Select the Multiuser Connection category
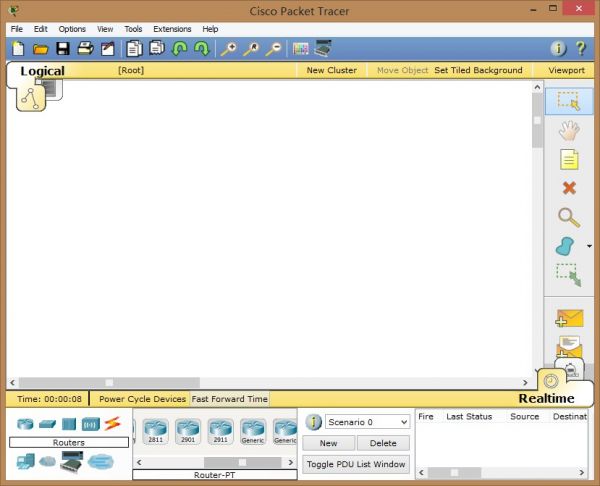 click(101, 462)
